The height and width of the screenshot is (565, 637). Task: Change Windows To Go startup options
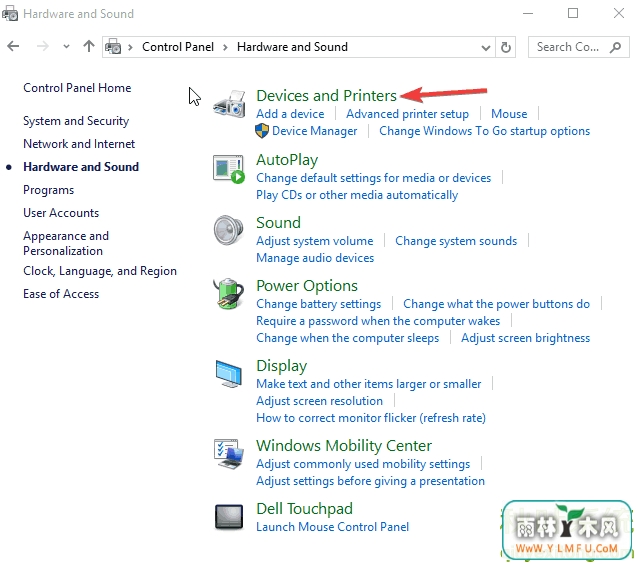pos(484,131)
